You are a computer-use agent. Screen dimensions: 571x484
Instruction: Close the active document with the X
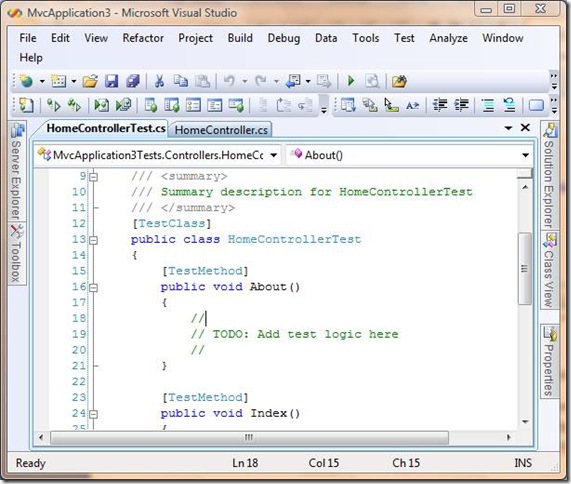pyautogui.click(x=525, y=127)
